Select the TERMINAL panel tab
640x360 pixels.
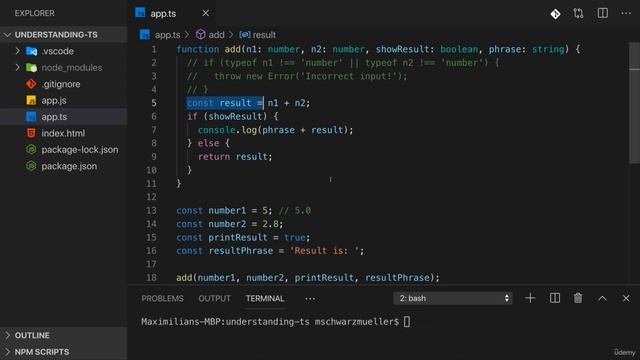coord(265,298)
